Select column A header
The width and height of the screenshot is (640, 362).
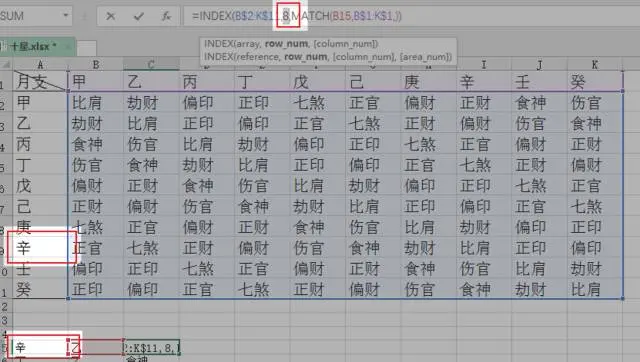[x=40, y=64]
